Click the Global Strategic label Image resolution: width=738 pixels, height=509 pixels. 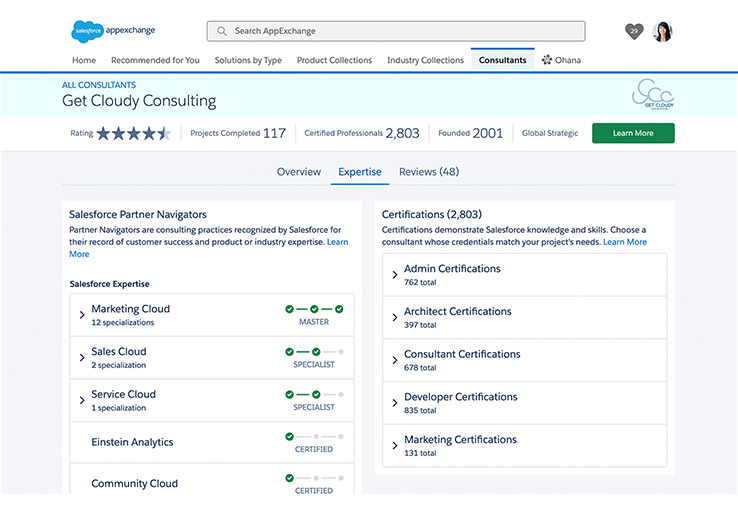(x=550, y=133)
